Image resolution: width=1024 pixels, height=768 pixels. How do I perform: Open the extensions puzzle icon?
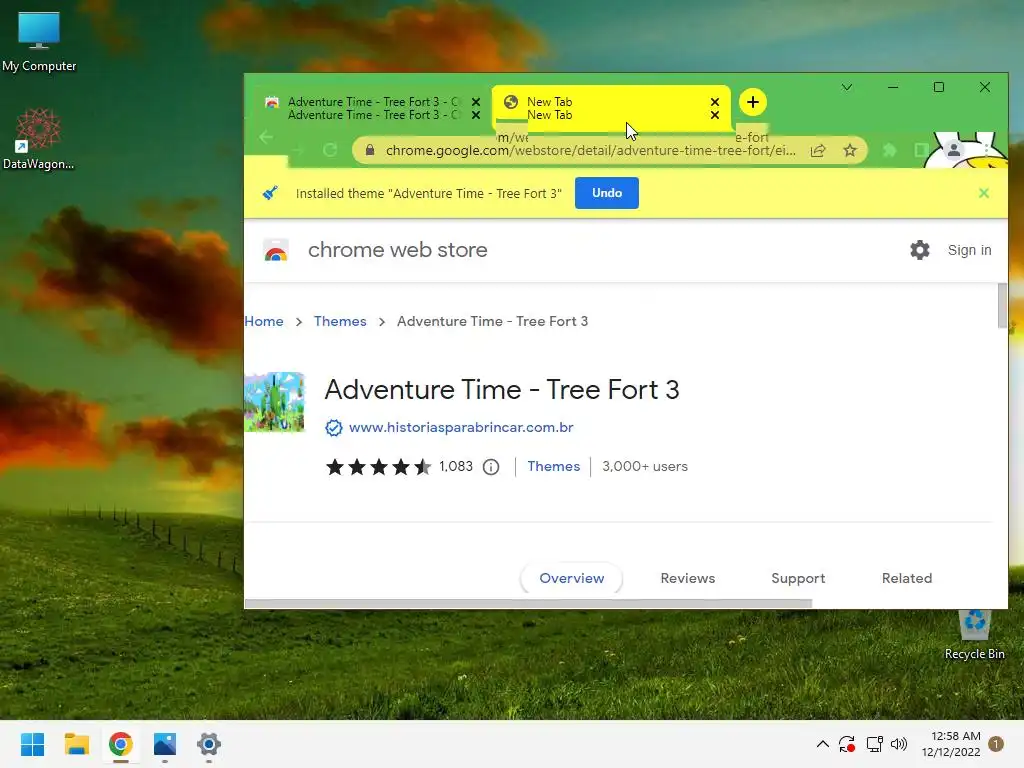[889, 151]
